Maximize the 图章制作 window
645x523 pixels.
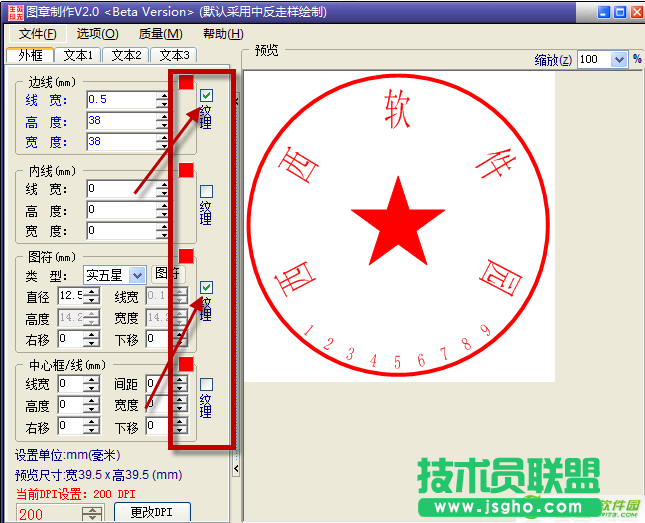pos(619,12)
